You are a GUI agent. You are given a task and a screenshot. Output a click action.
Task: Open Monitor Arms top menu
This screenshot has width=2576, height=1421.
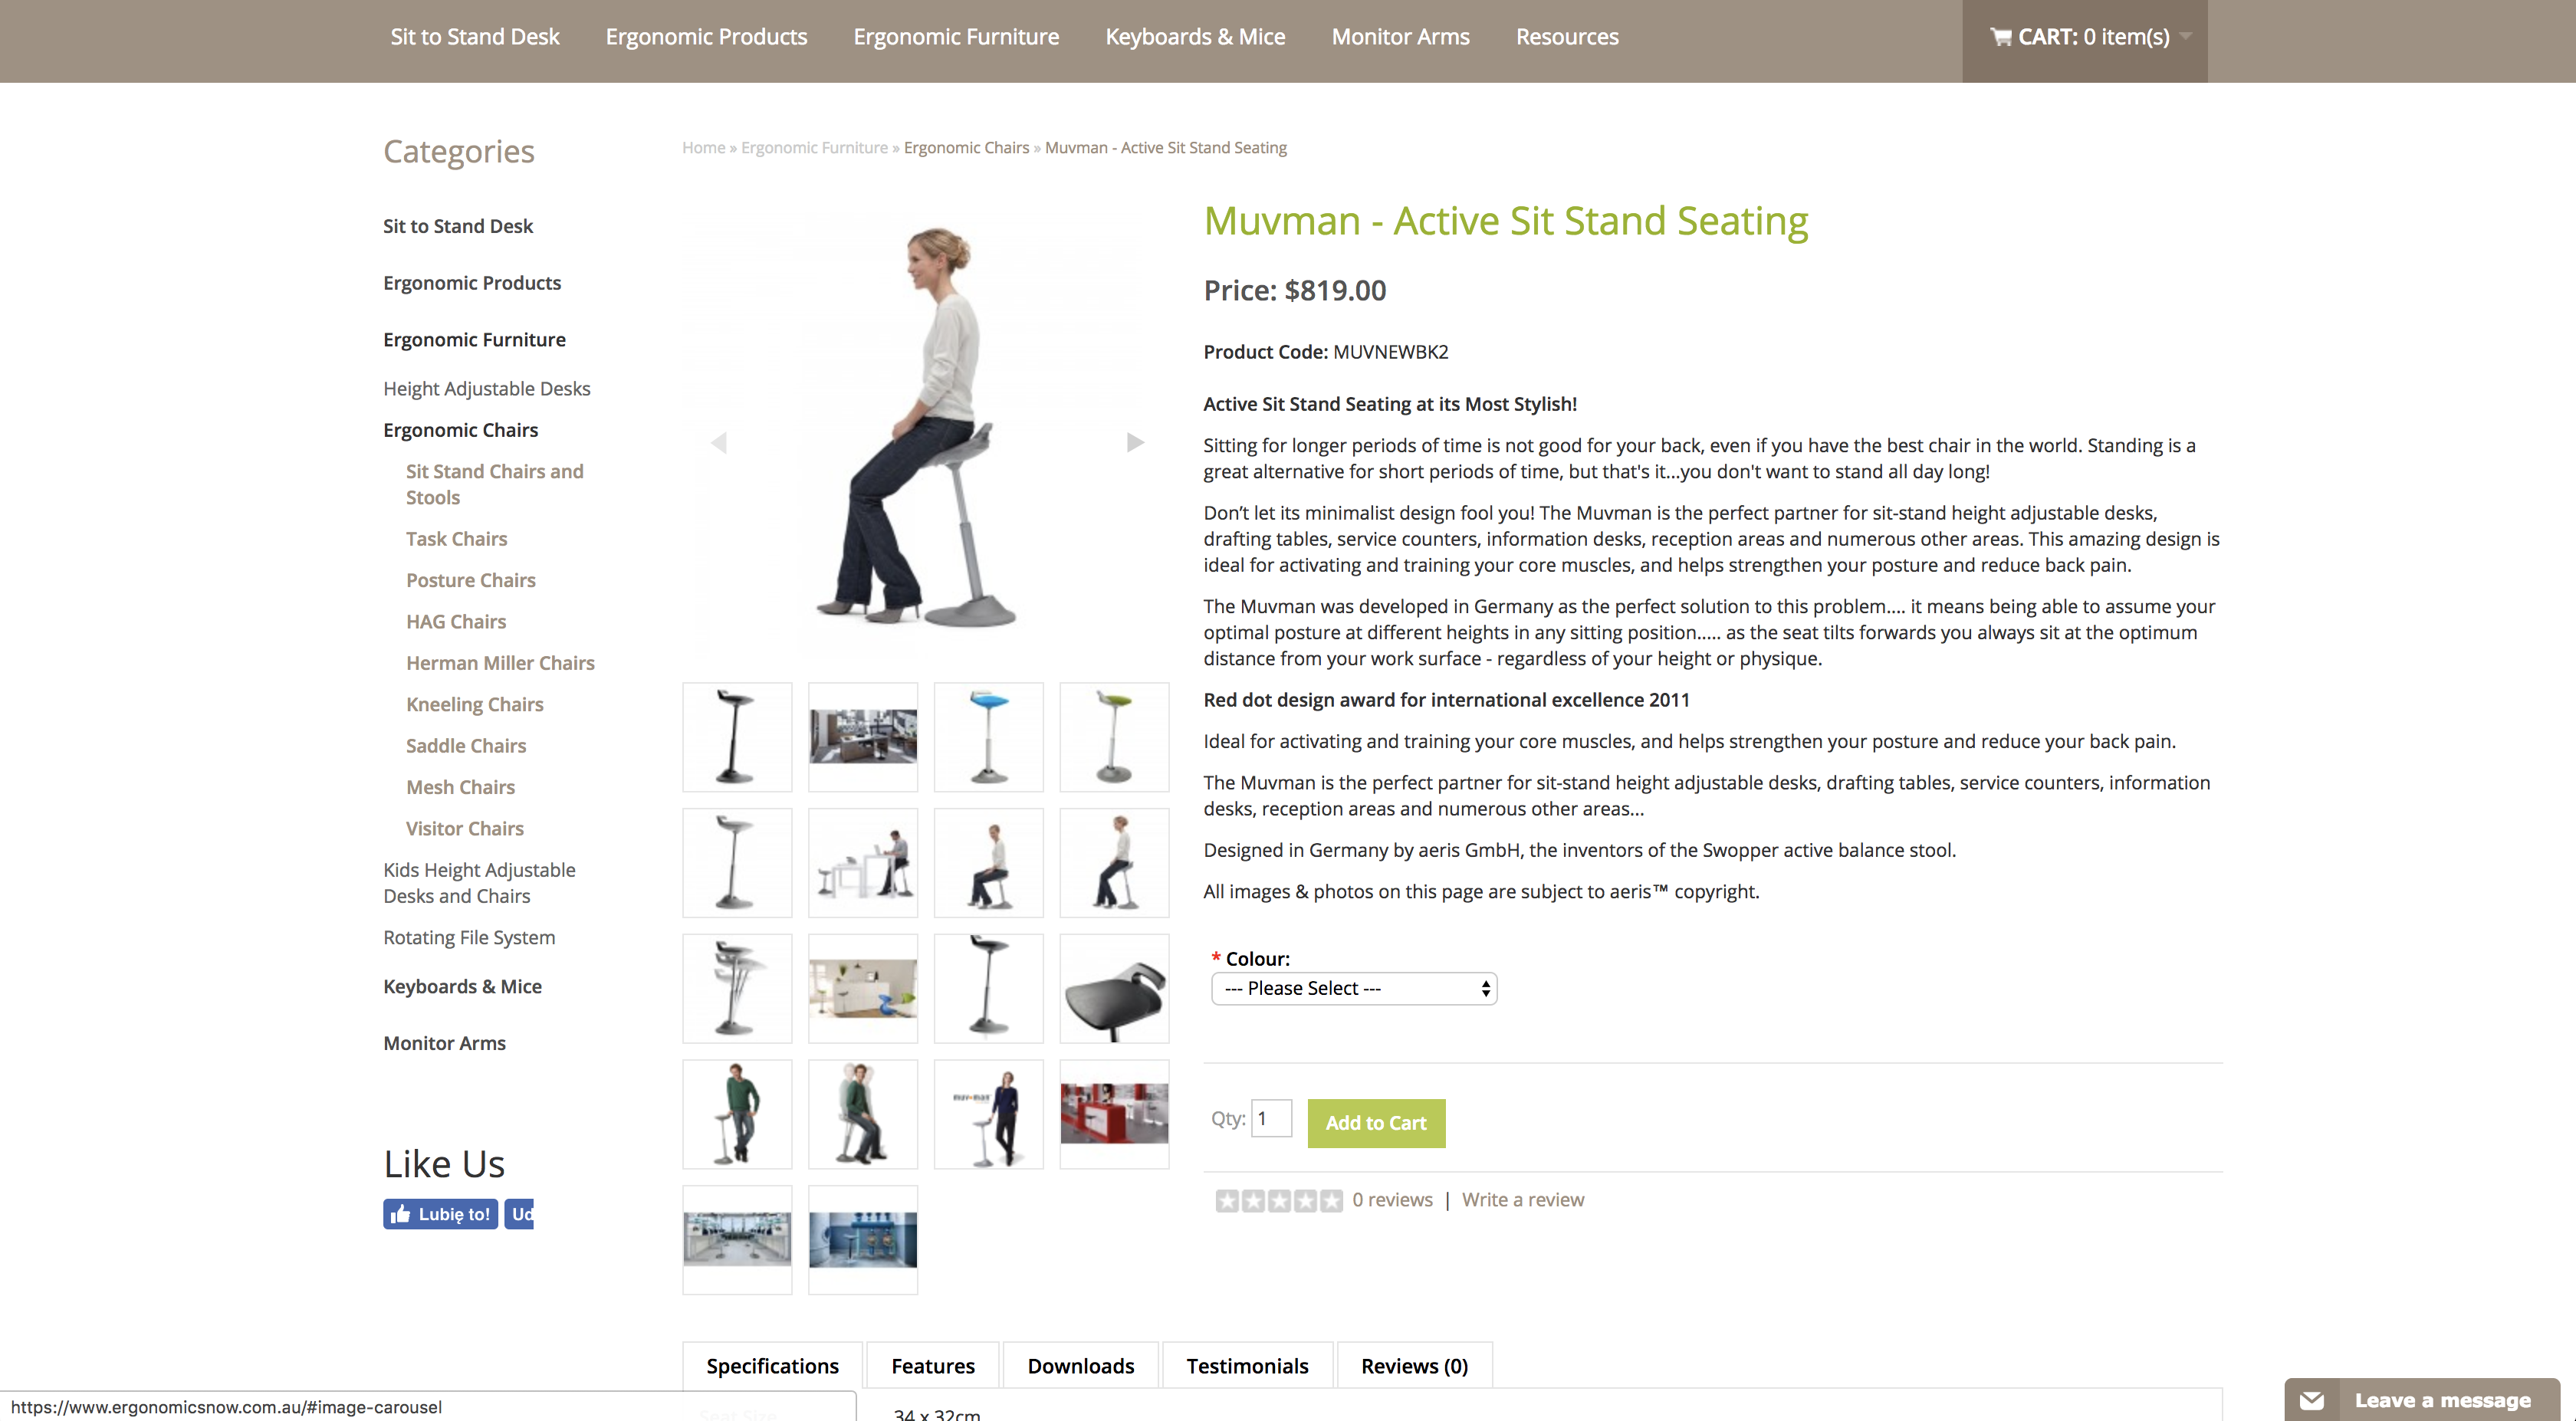pyautogui.click(x=1400, y=37)
